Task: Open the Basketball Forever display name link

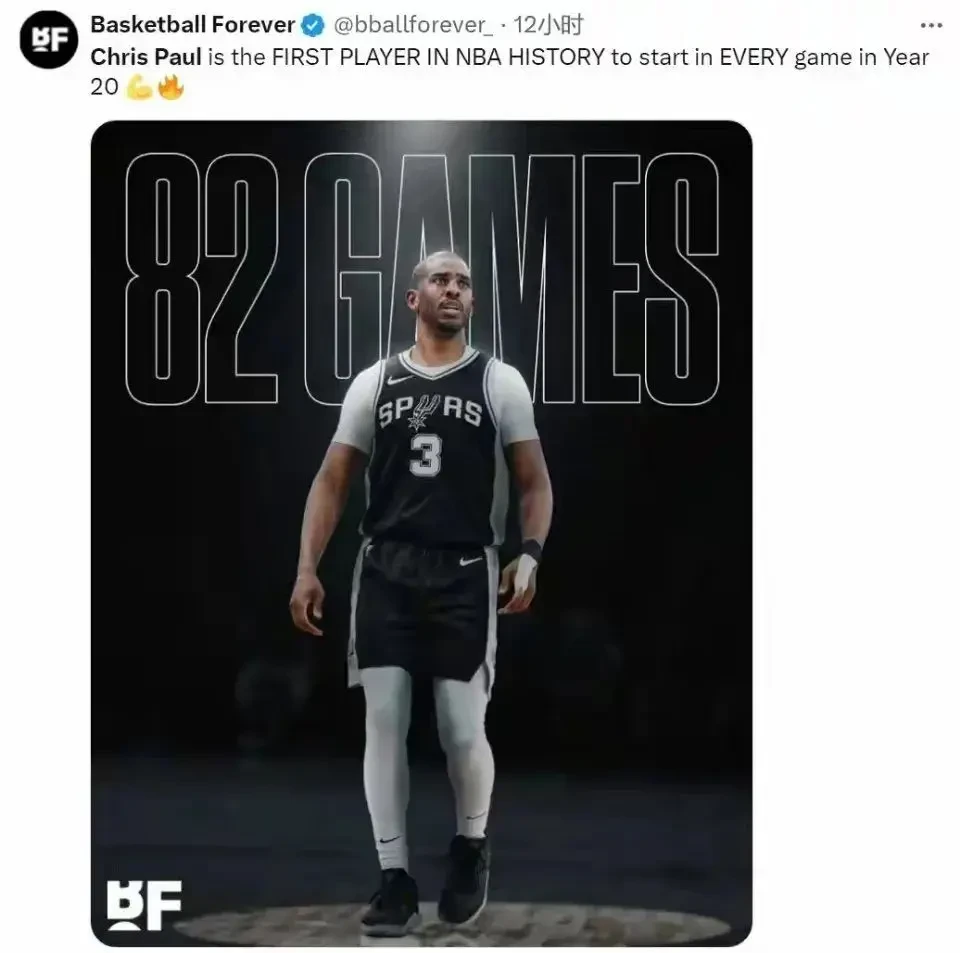Action: pyautogui.click(x=193, y=25)
